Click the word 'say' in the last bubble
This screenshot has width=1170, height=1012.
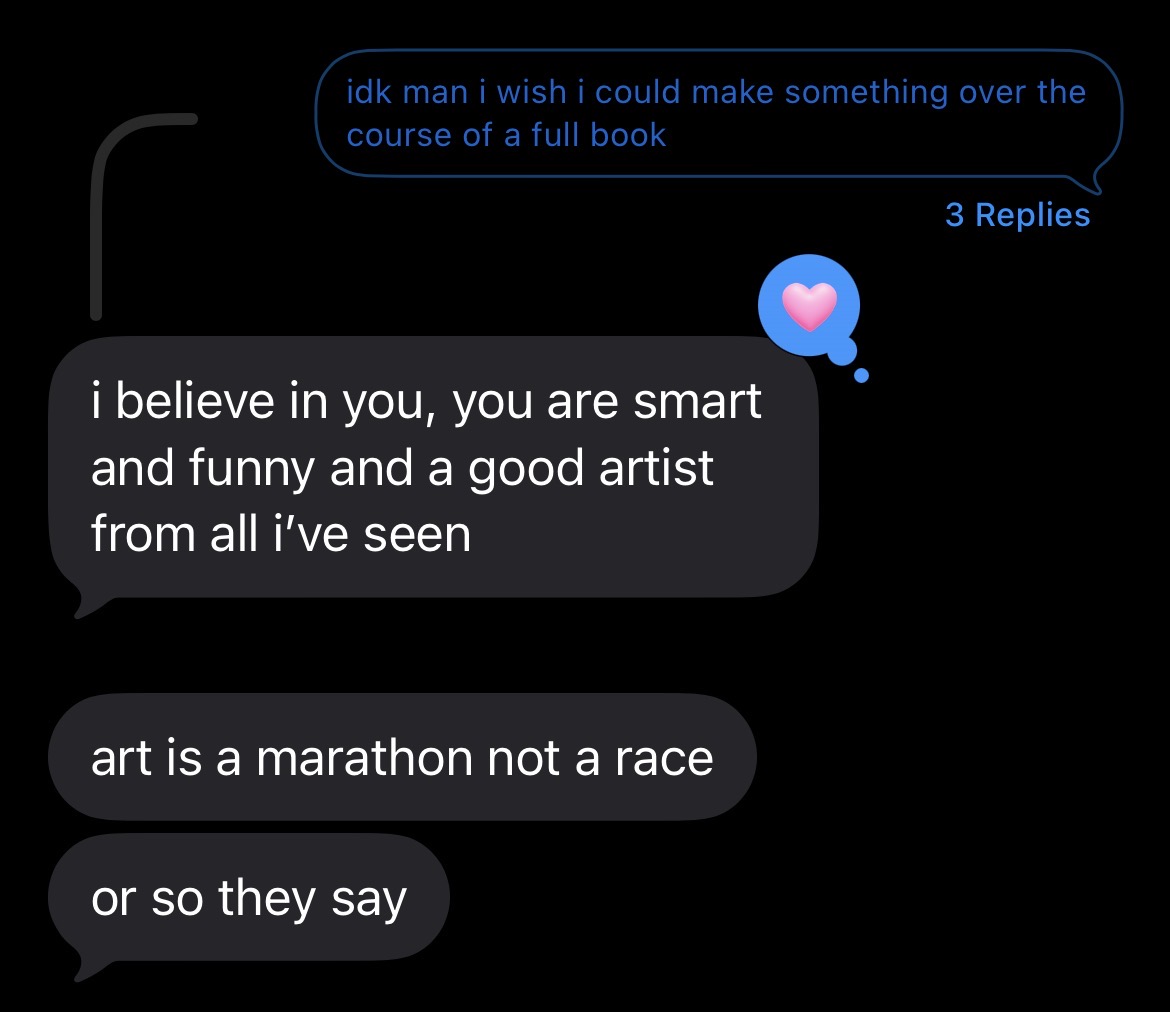tap(369, 901)
